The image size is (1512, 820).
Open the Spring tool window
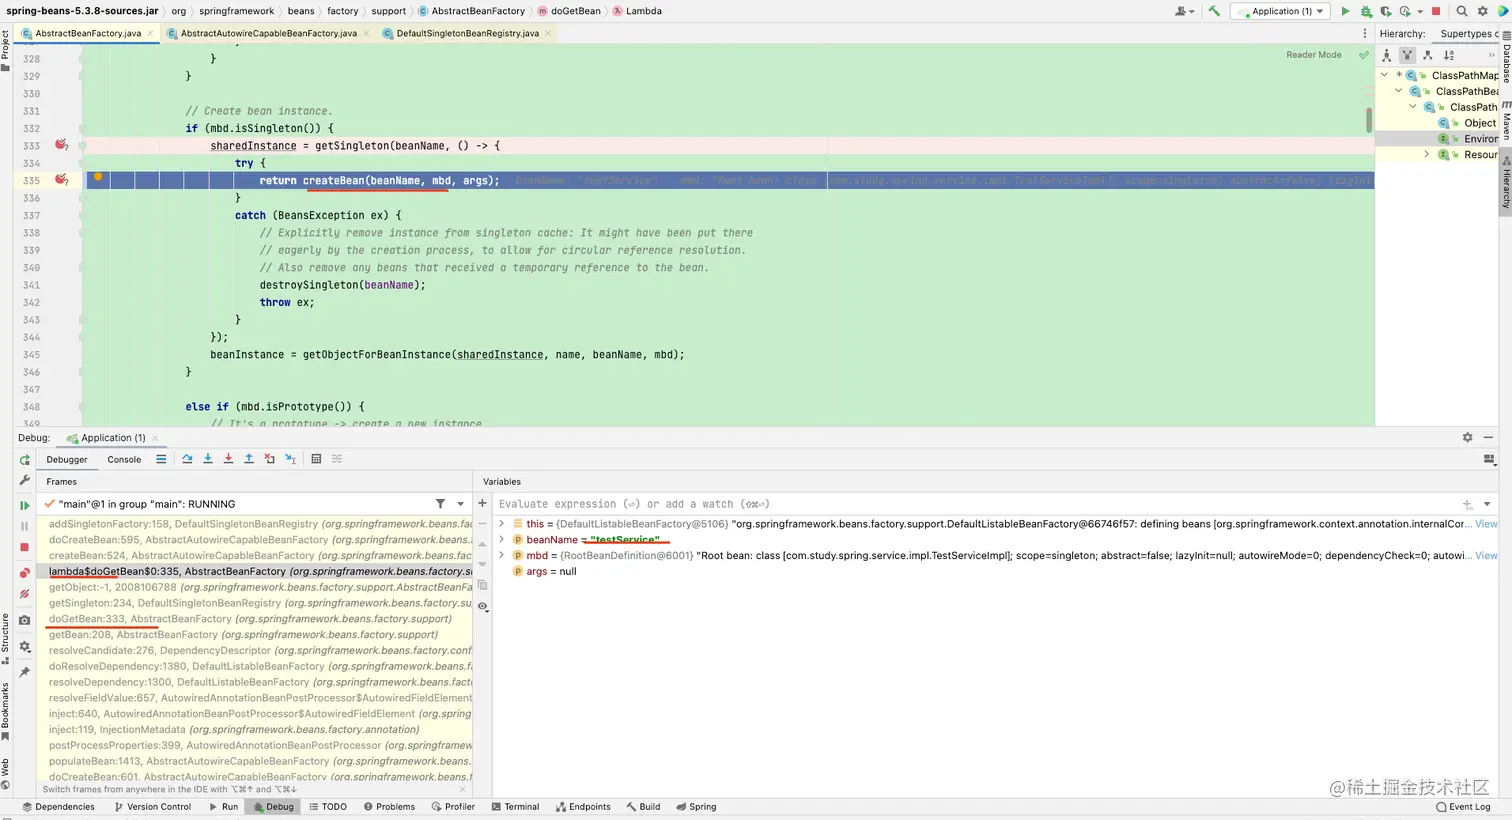pyautogui.click(x=696, y=807)
